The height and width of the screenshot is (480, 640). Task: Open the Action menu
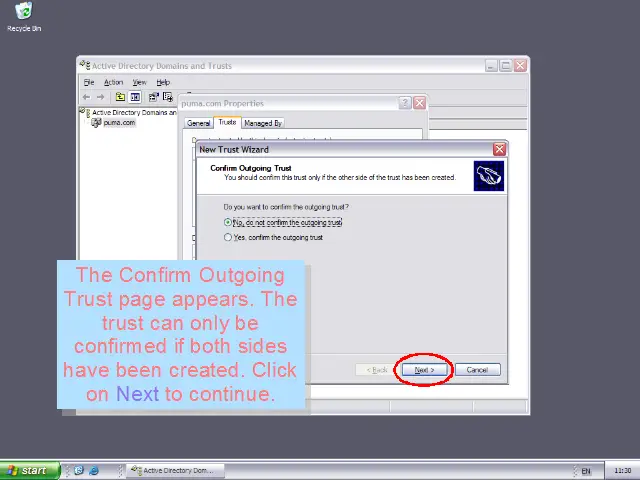(113, 82)
